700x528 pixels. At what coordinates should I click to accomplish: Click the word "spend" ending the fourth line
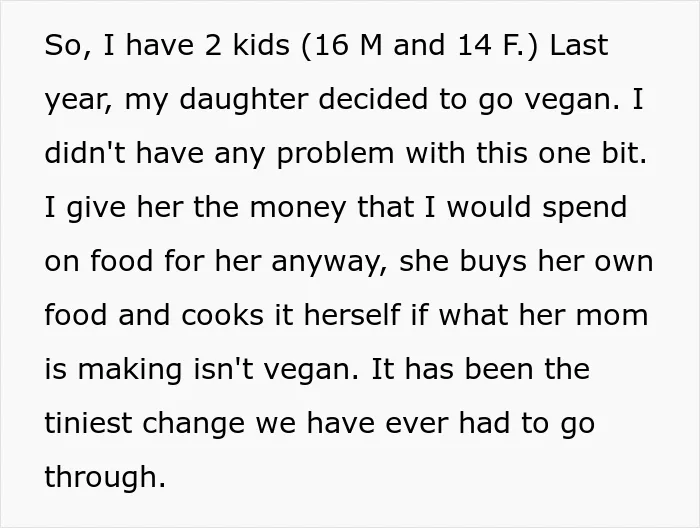coord(585,209)
